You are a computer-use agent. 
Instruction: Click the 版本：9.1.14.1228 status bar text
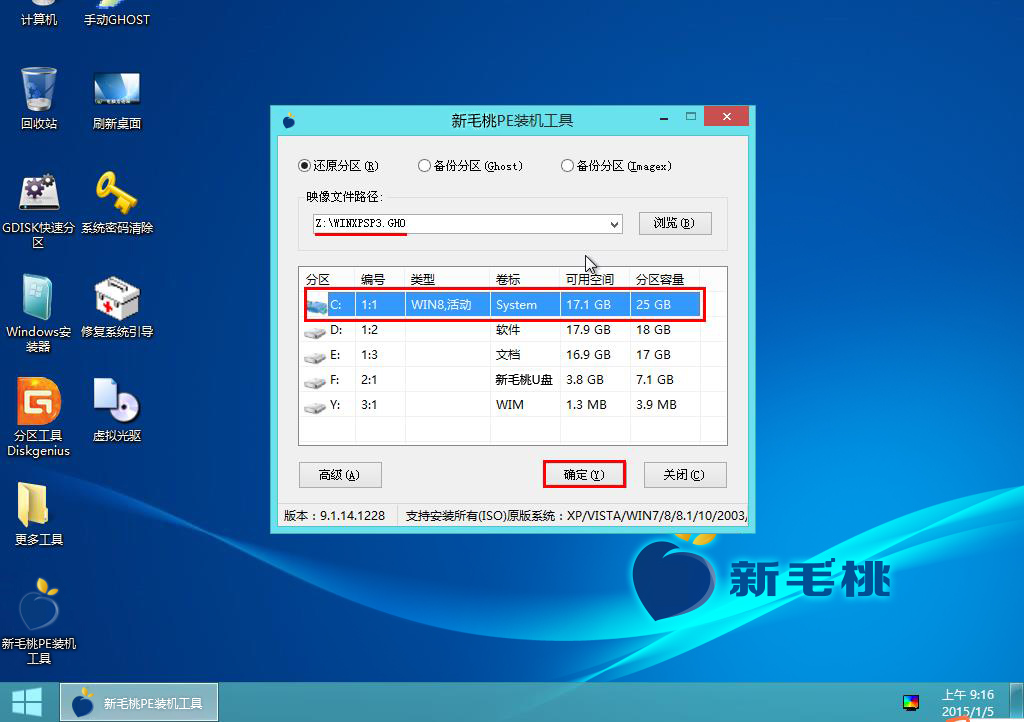tap(334, 516)
